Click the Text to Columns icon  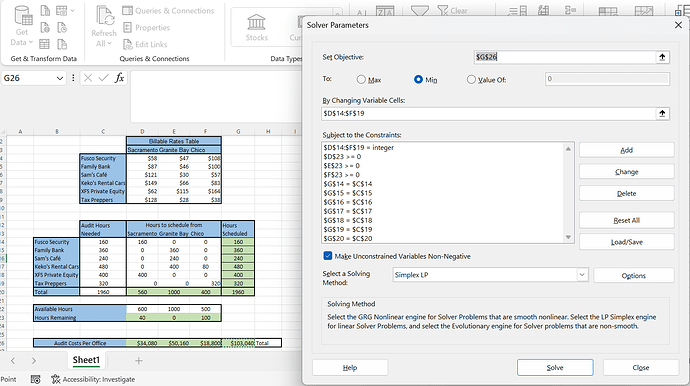click(x=518, y=11)
